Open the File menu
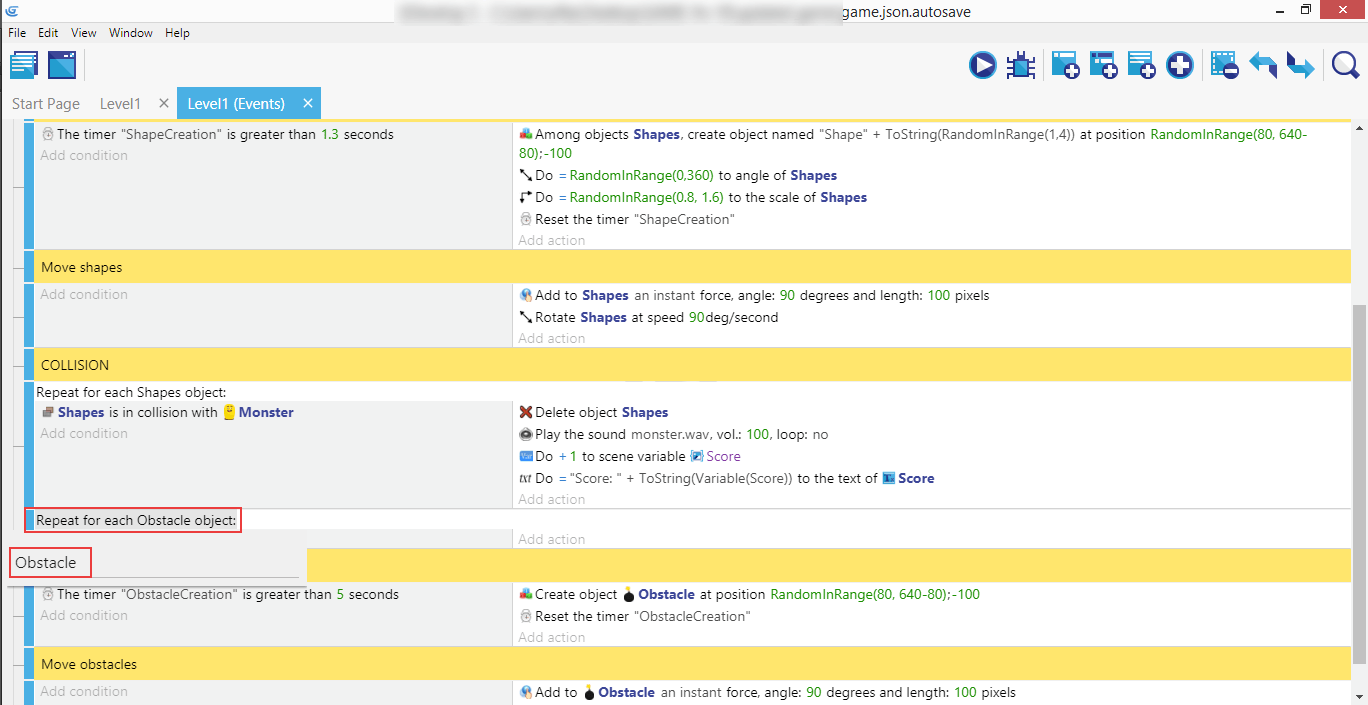1368x705 pixels. coord(17,33)
